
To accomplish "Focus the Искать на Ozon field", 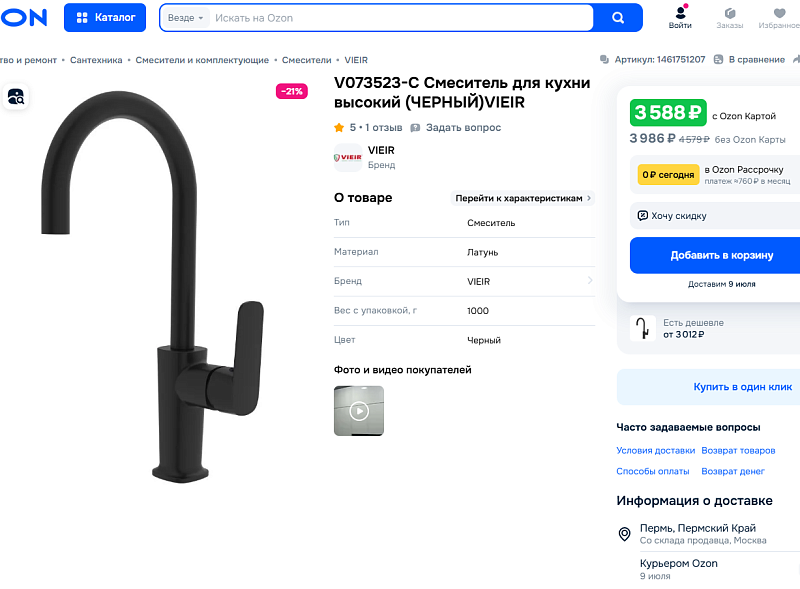I will pos(401,18).
